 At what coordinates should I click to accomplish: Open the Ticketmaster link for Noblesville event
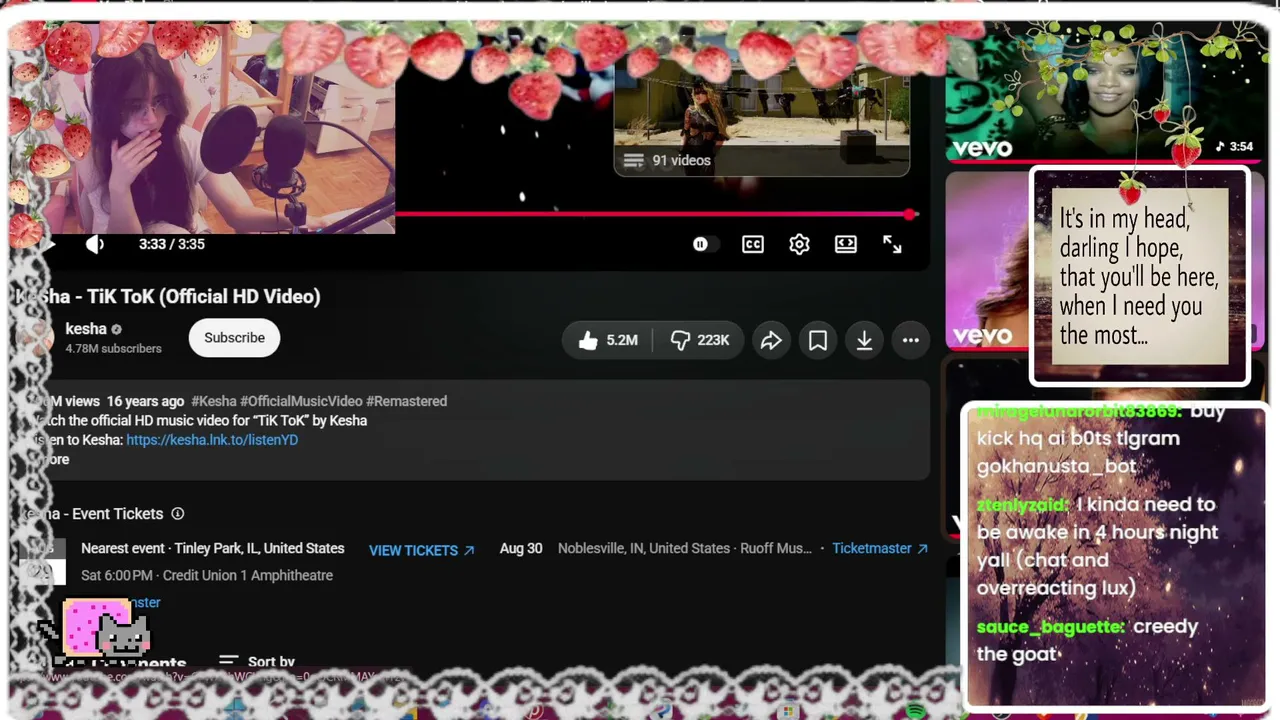pyautogui.click(x=880, y=549)
